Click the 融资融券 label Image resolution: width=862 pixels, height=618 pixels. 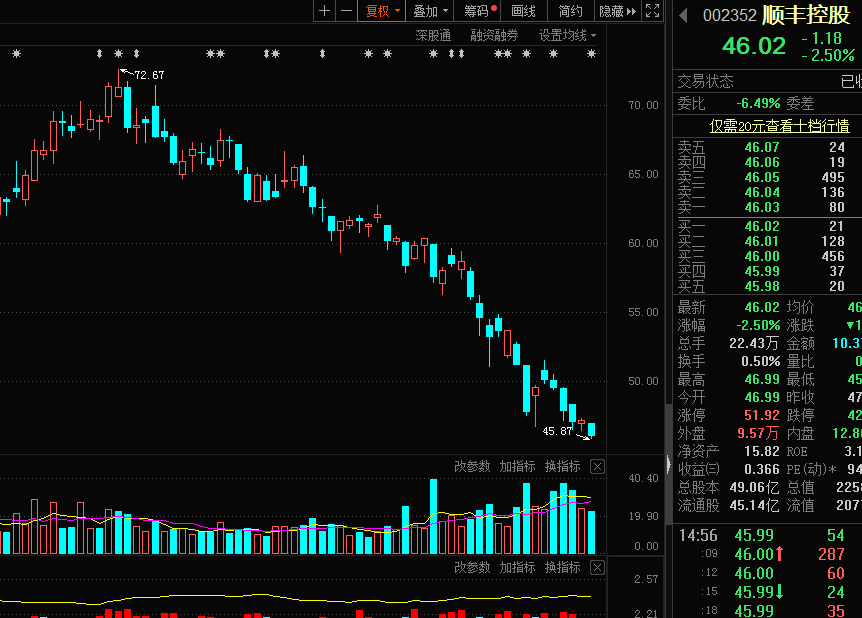[494, 36]
